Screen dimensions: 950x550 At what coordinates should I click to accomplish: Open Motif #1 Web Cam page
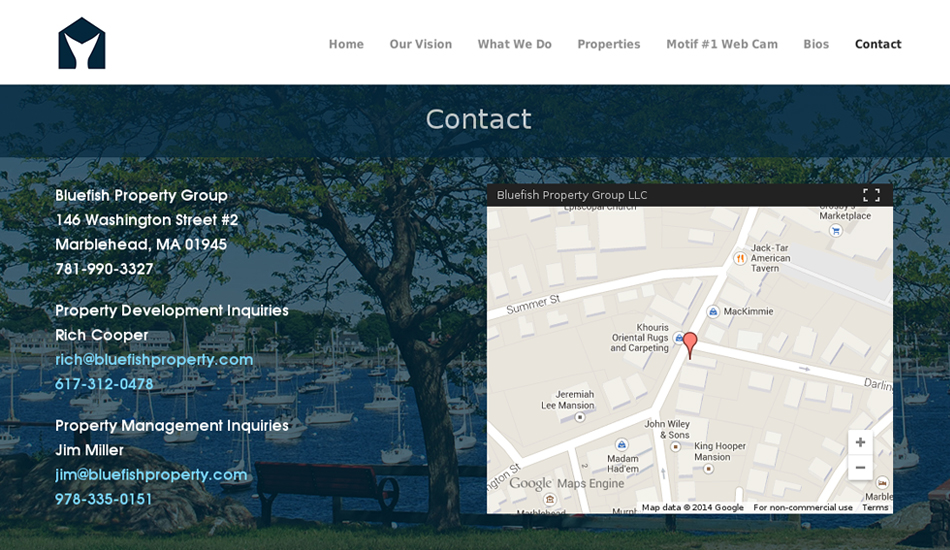(722, 44)
